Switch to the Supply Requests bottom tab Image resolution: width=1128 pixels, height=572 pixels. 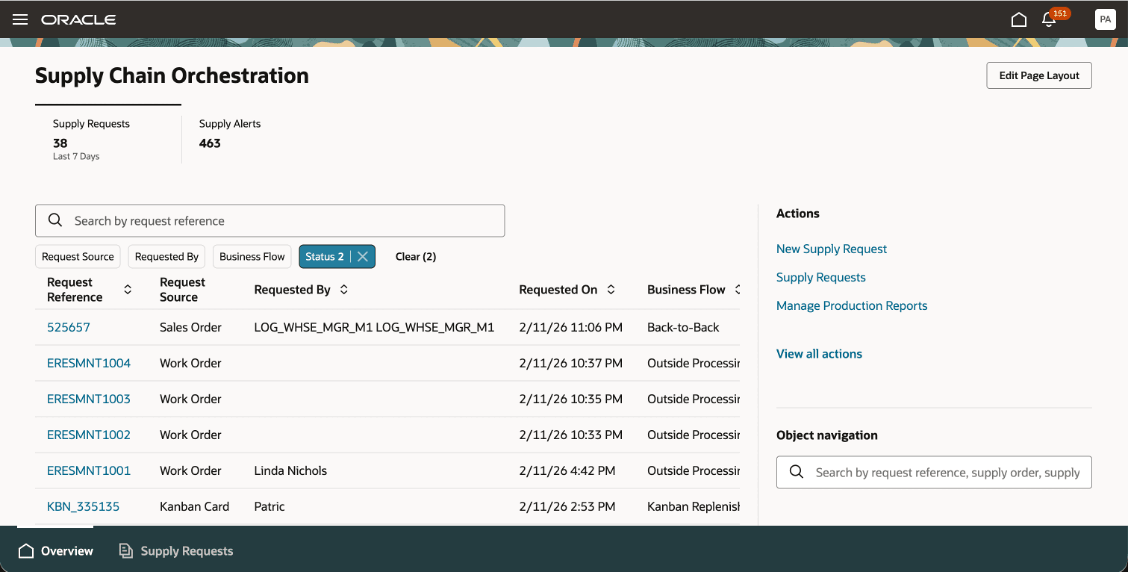176,550
